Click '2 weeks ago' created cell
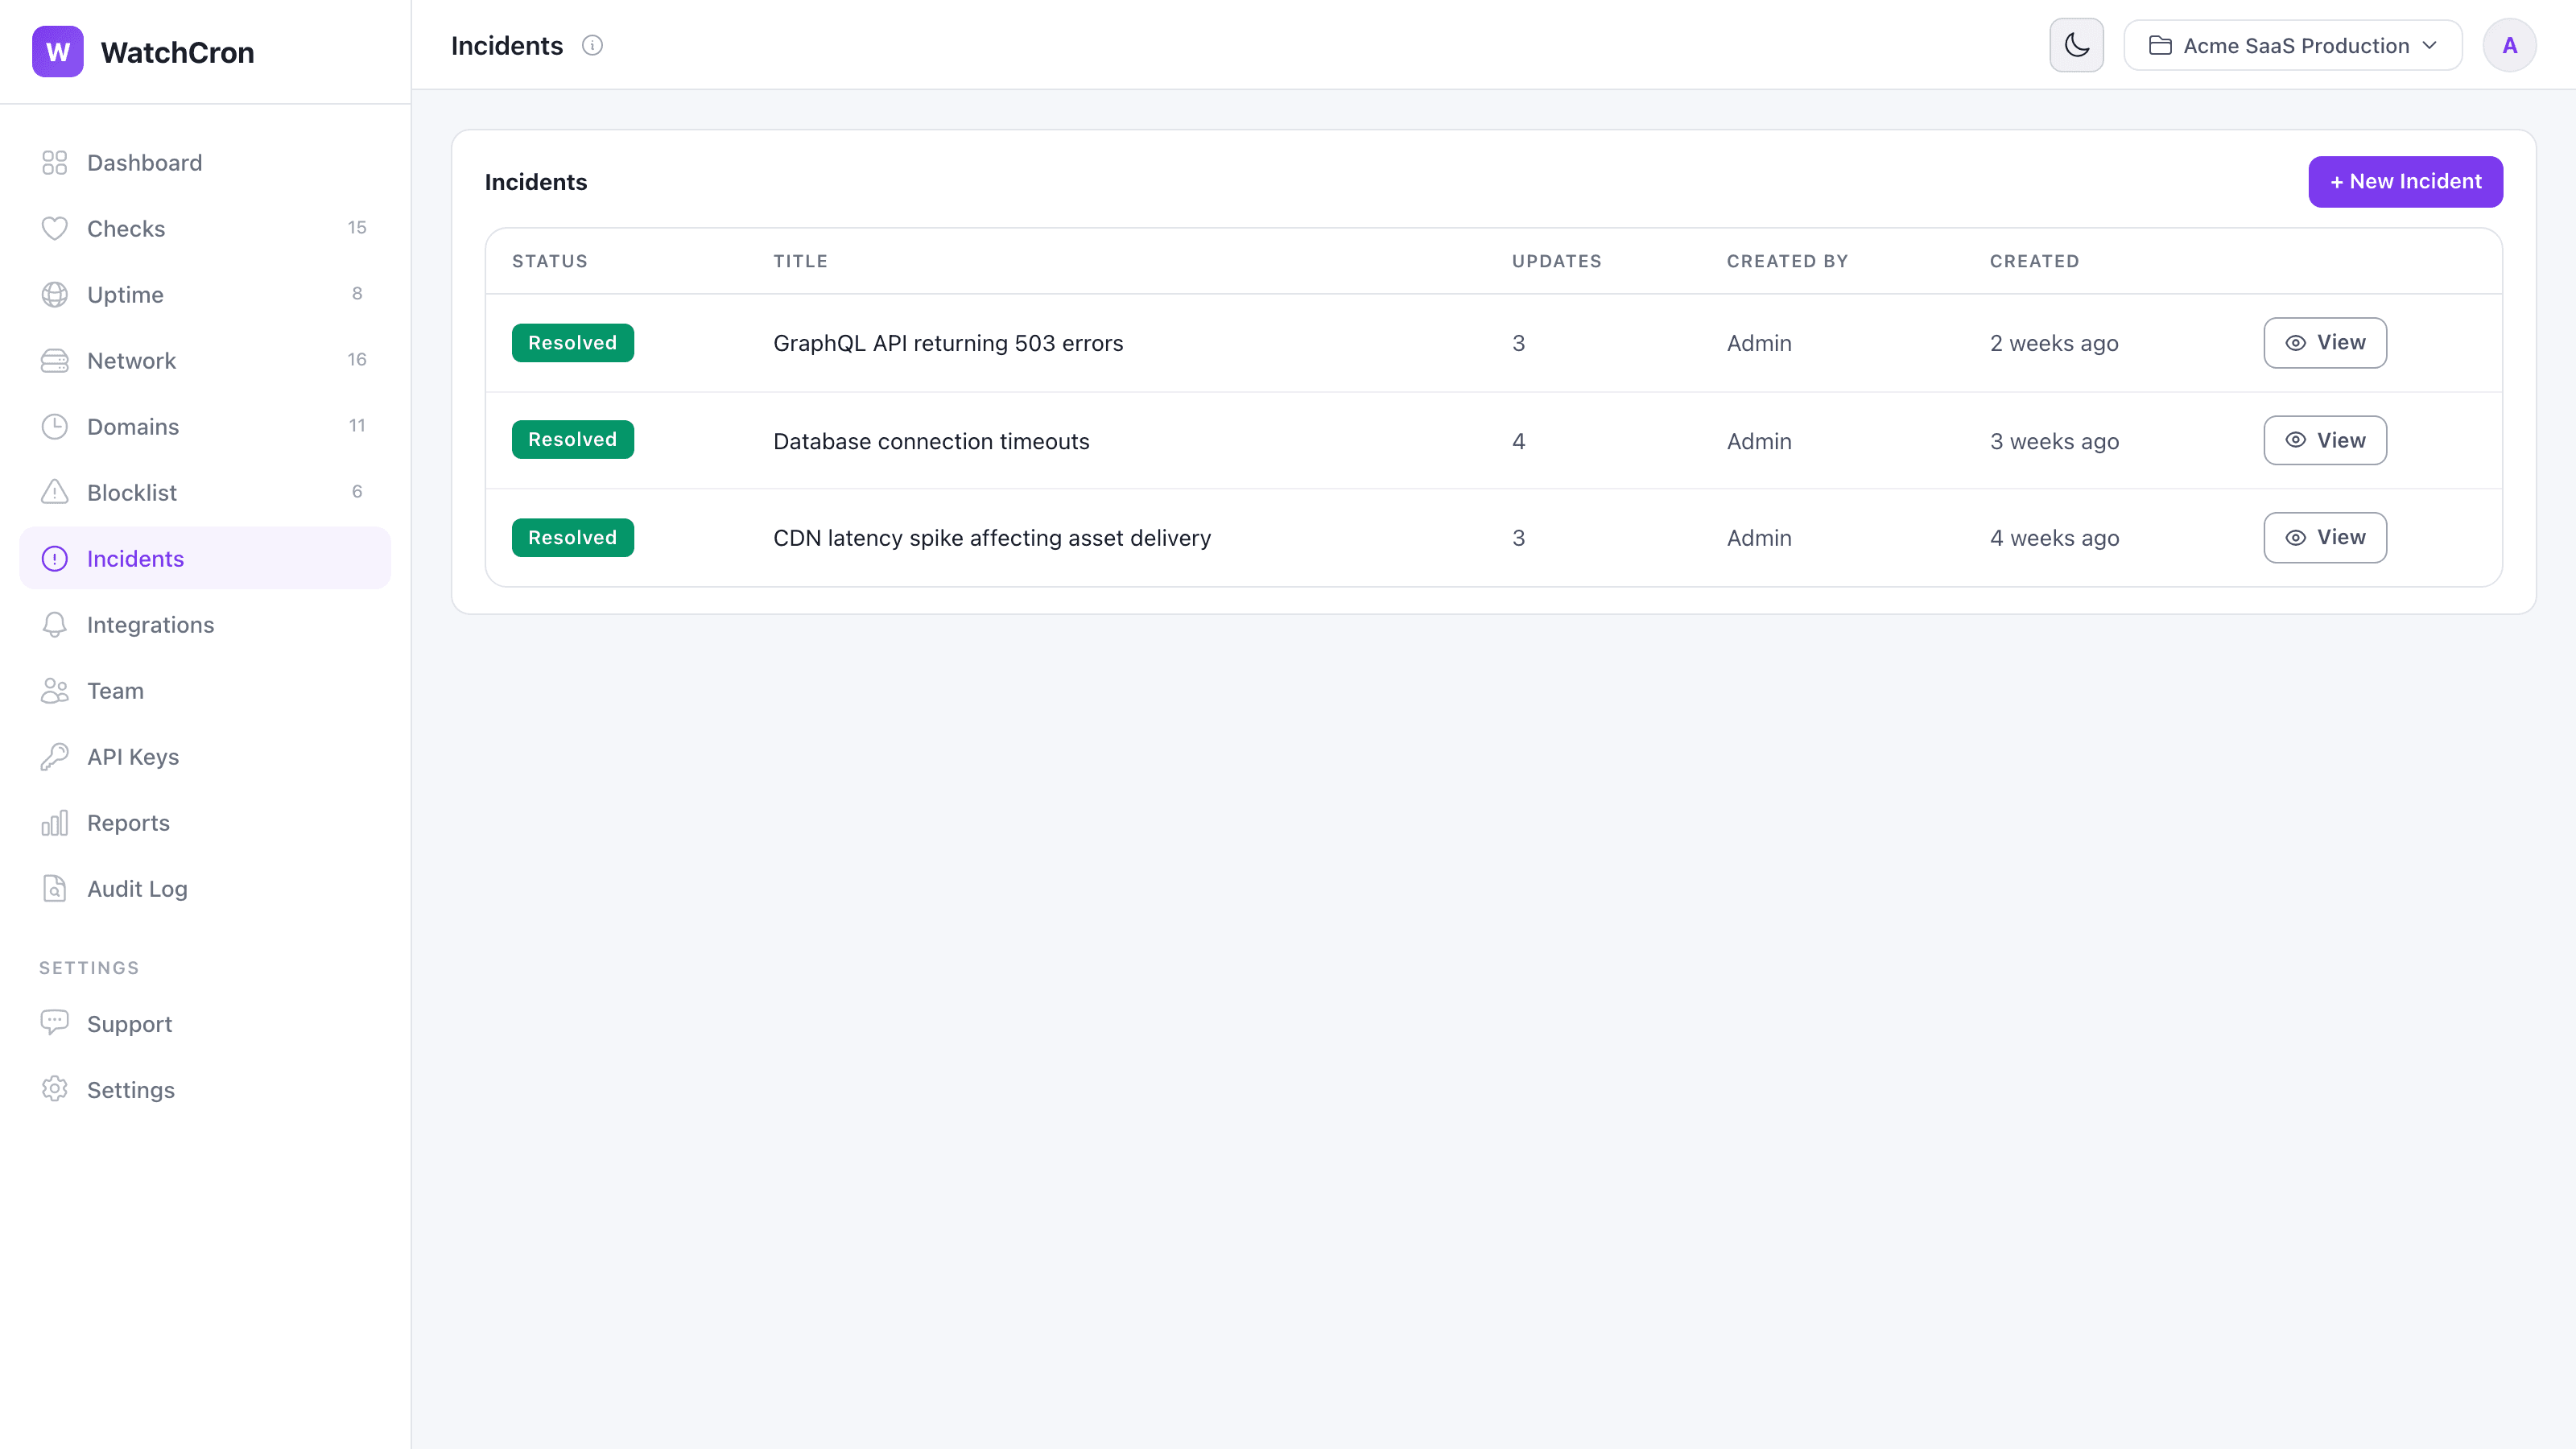 click(2054, 343)
